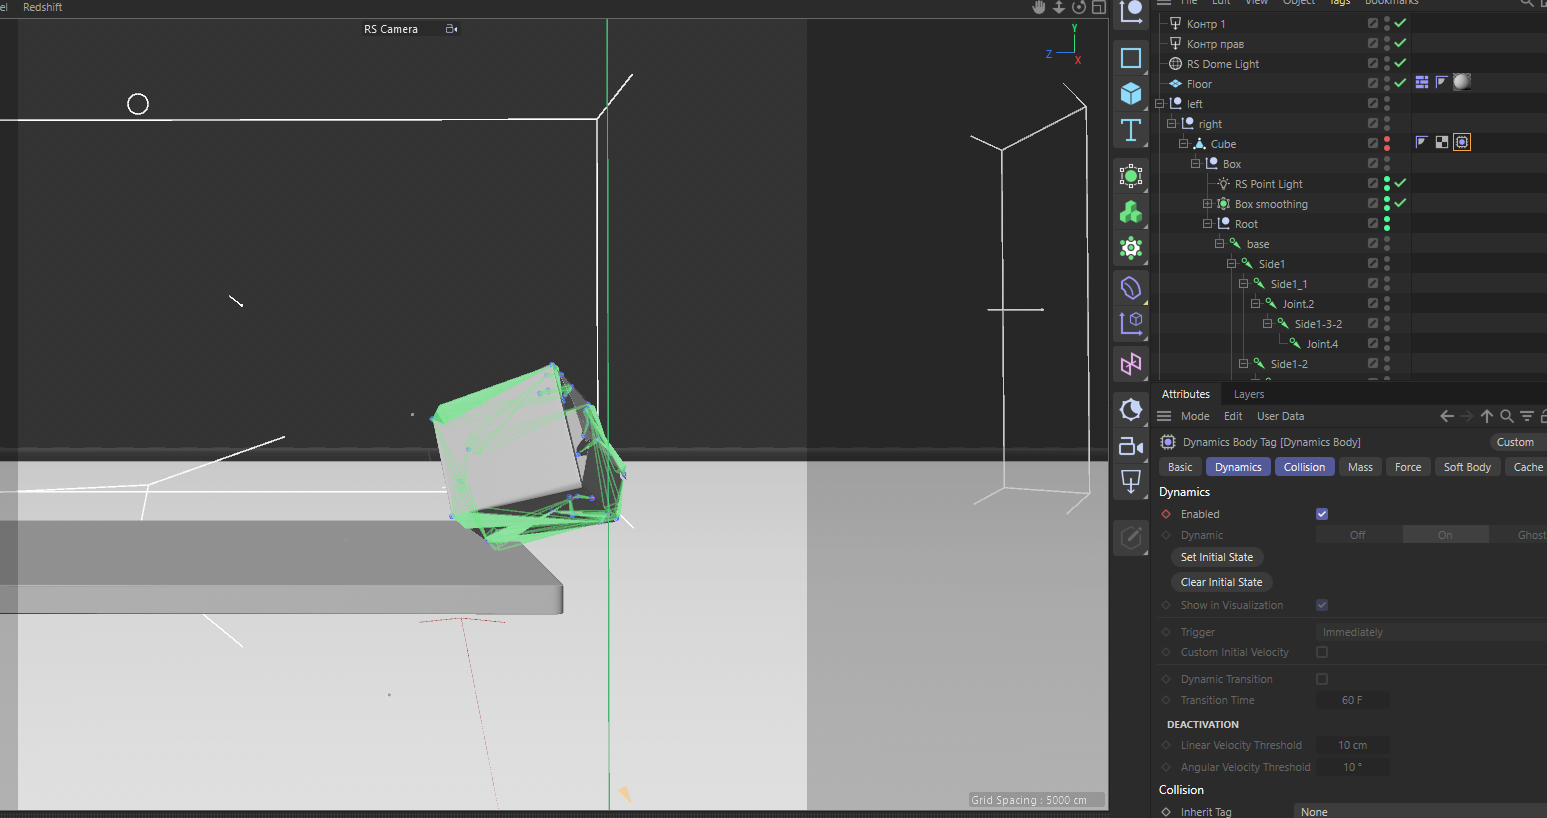Open the Inherit Tag dropdown
This screenshot has width=1547, height=818.
click(x=1420, y=811)
